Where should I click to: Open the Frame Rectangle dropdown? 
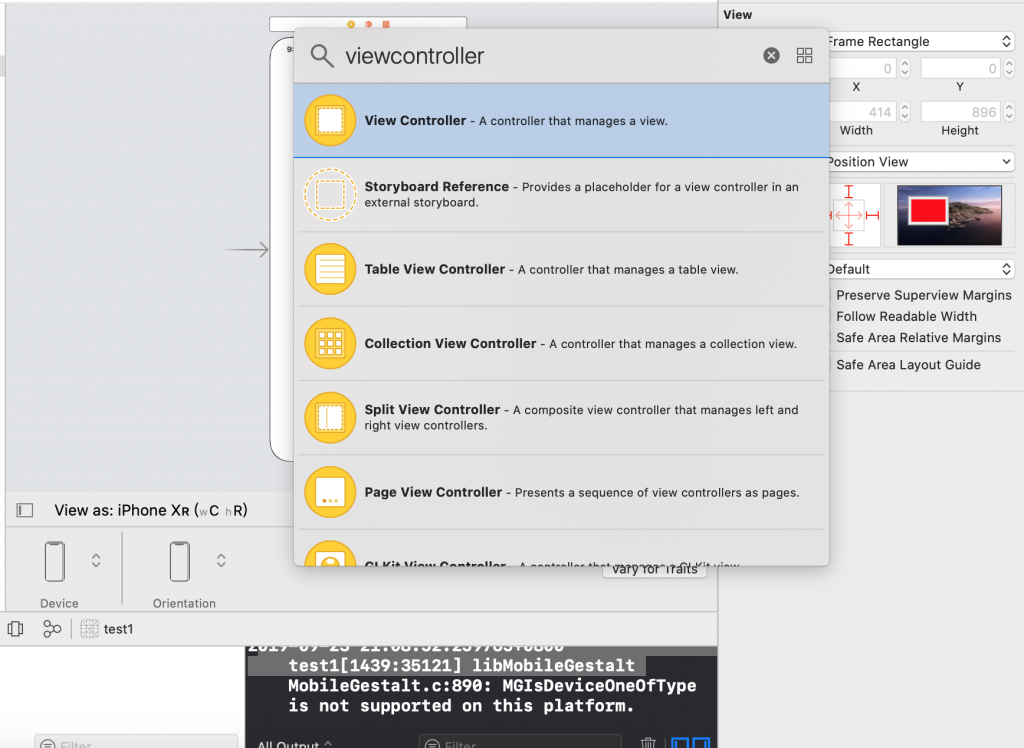point(921,41)
